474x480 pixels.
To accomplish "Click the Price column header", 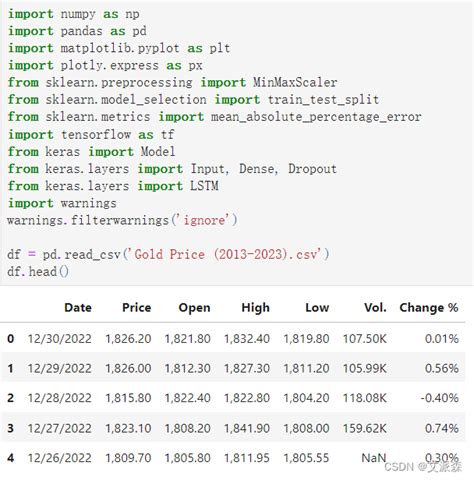I will 136,307.
